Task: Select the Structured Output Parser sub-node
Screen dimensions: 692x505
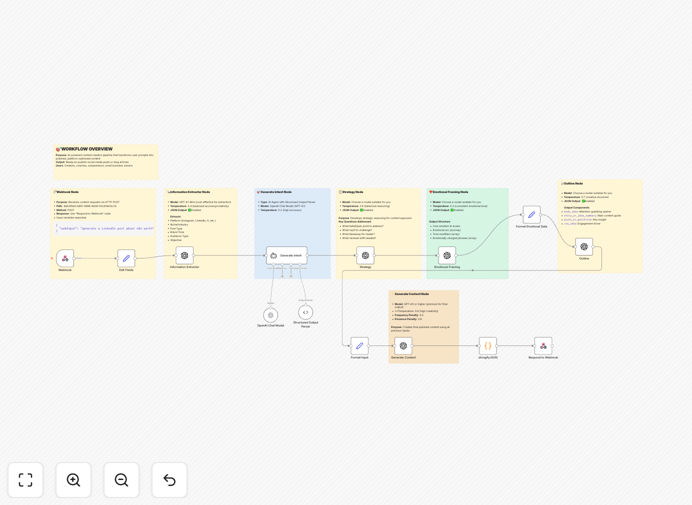Action: (x=305, y=312)
